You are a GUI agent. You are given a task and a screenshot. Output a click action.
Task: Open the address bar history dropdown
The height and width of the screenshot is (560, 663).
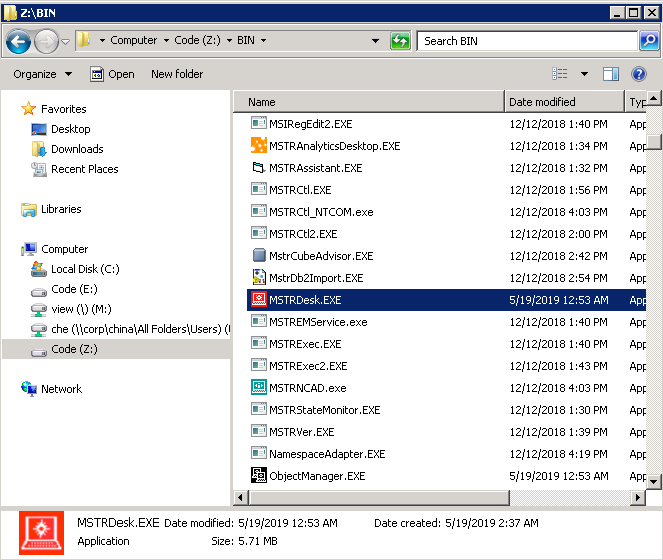click(375, 41)
